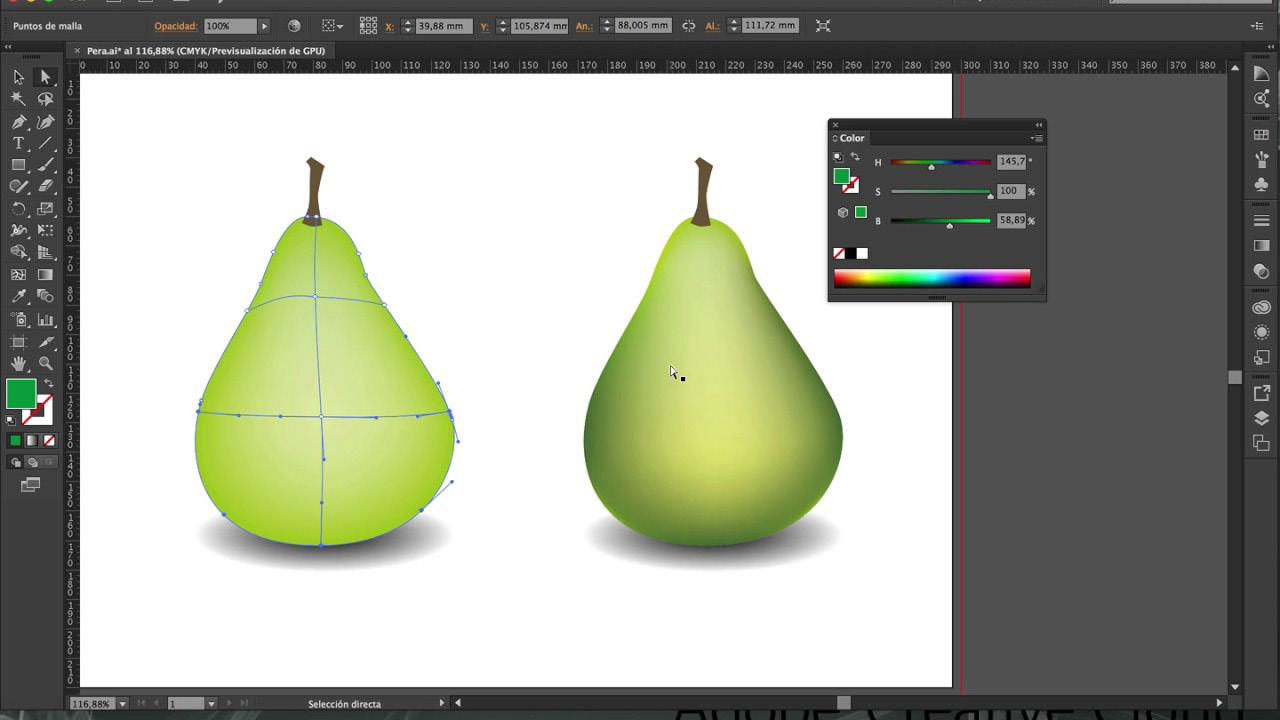Pick the Eyedropper tool
Screen dimensions: 1280x720
(18, 297)
